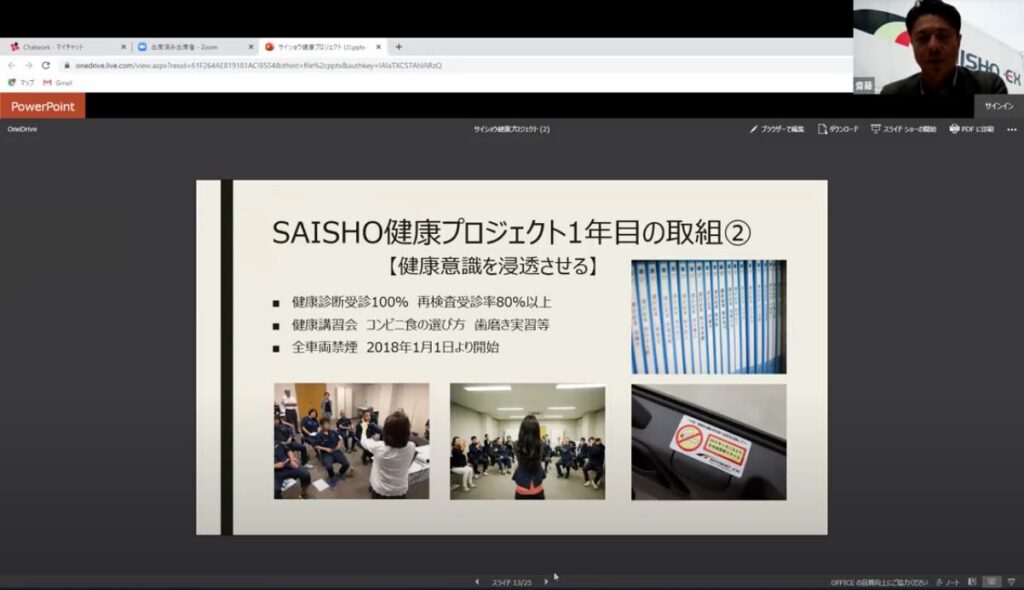The height and width of the screenshot is (590, 1024).
Task: Reload the current page
Action: pos(46,65)
